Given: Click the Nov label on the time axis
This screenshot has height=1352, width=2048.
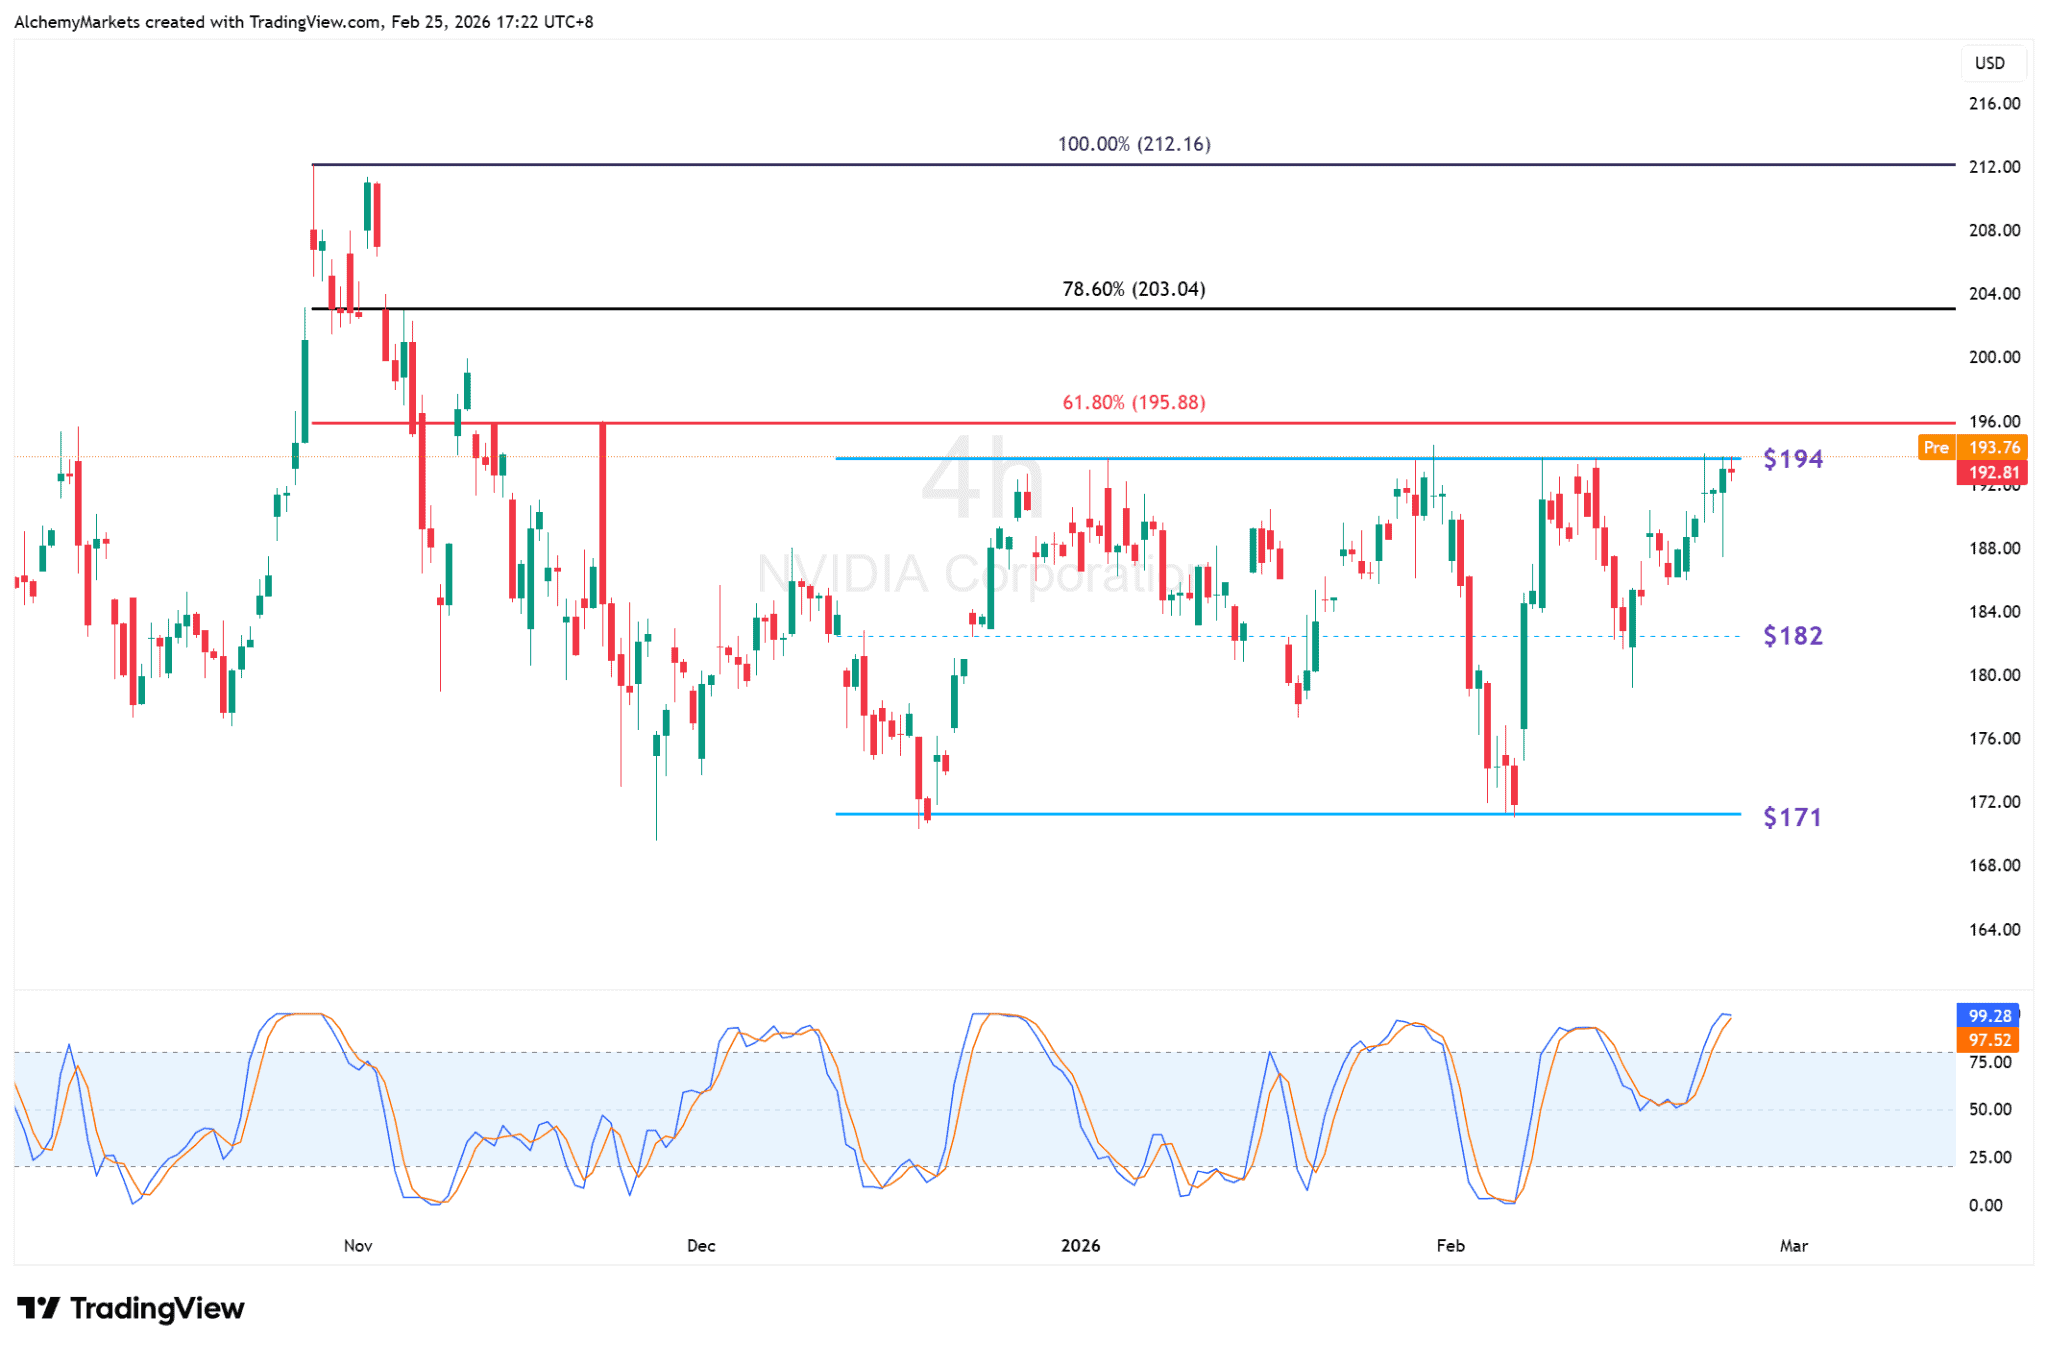Looking at the screenshot, I should pyautogui.click(x=358, y=1246).
